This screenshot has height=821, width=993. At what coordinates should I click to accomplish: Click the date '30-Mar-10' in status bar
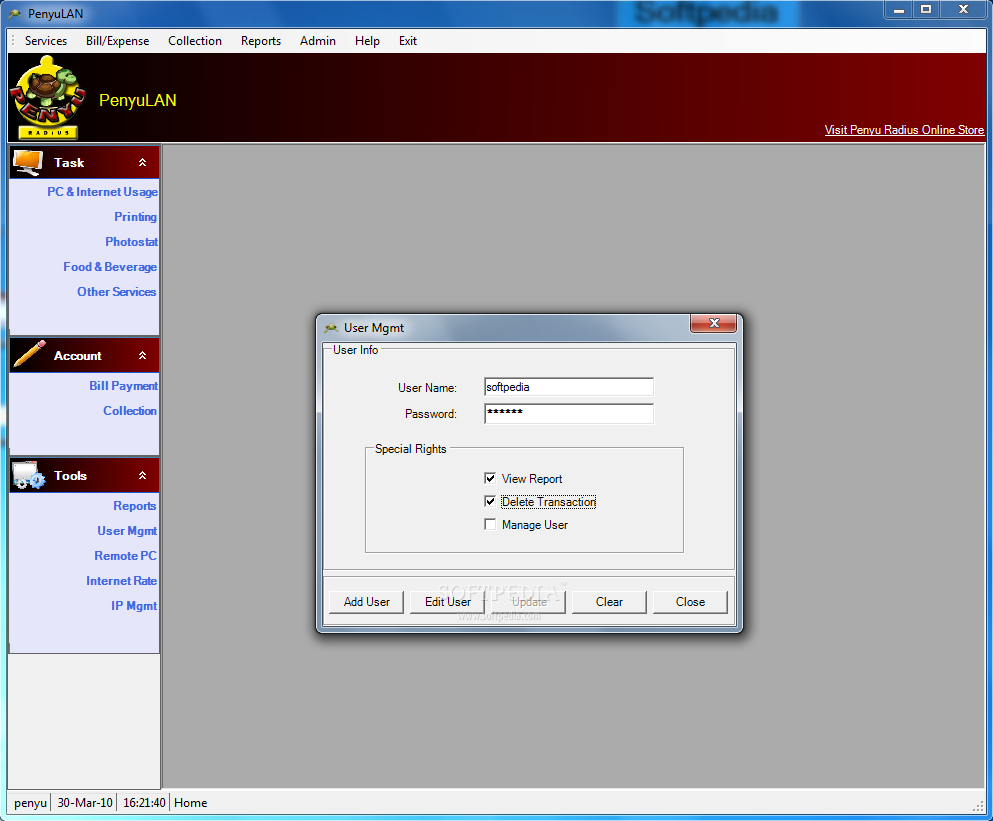85,803
